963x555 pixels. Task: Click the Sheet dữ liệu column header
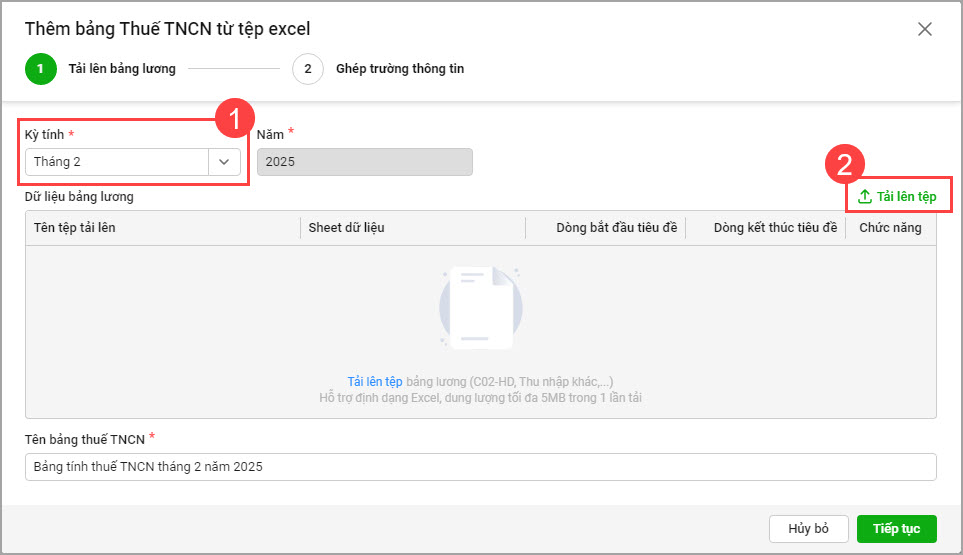coord(347,228)
